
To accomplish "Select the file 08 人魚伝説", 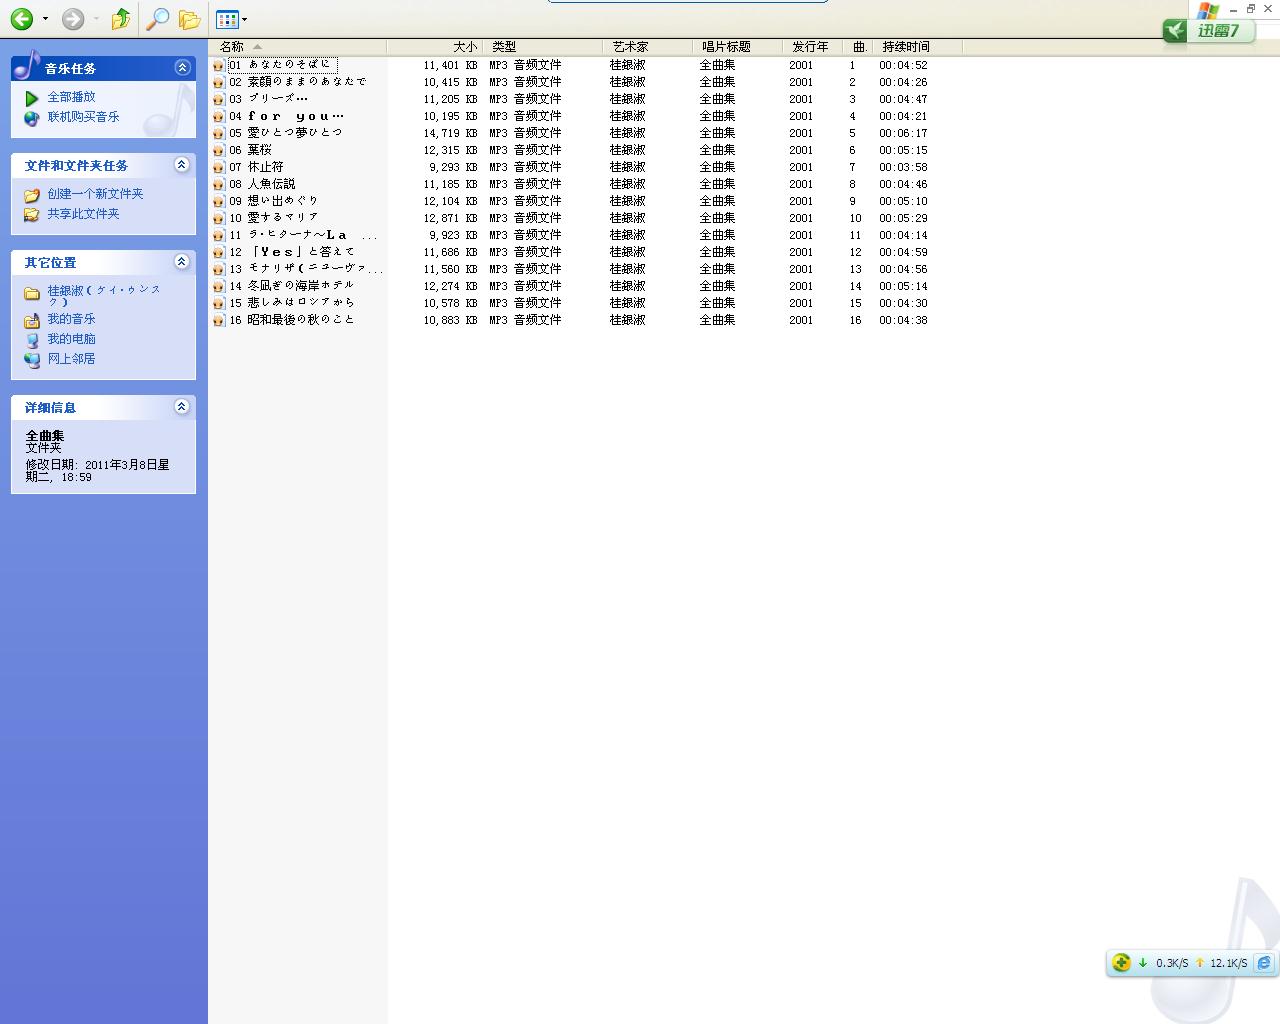I will pyautogui.click(x=262, y=184).
